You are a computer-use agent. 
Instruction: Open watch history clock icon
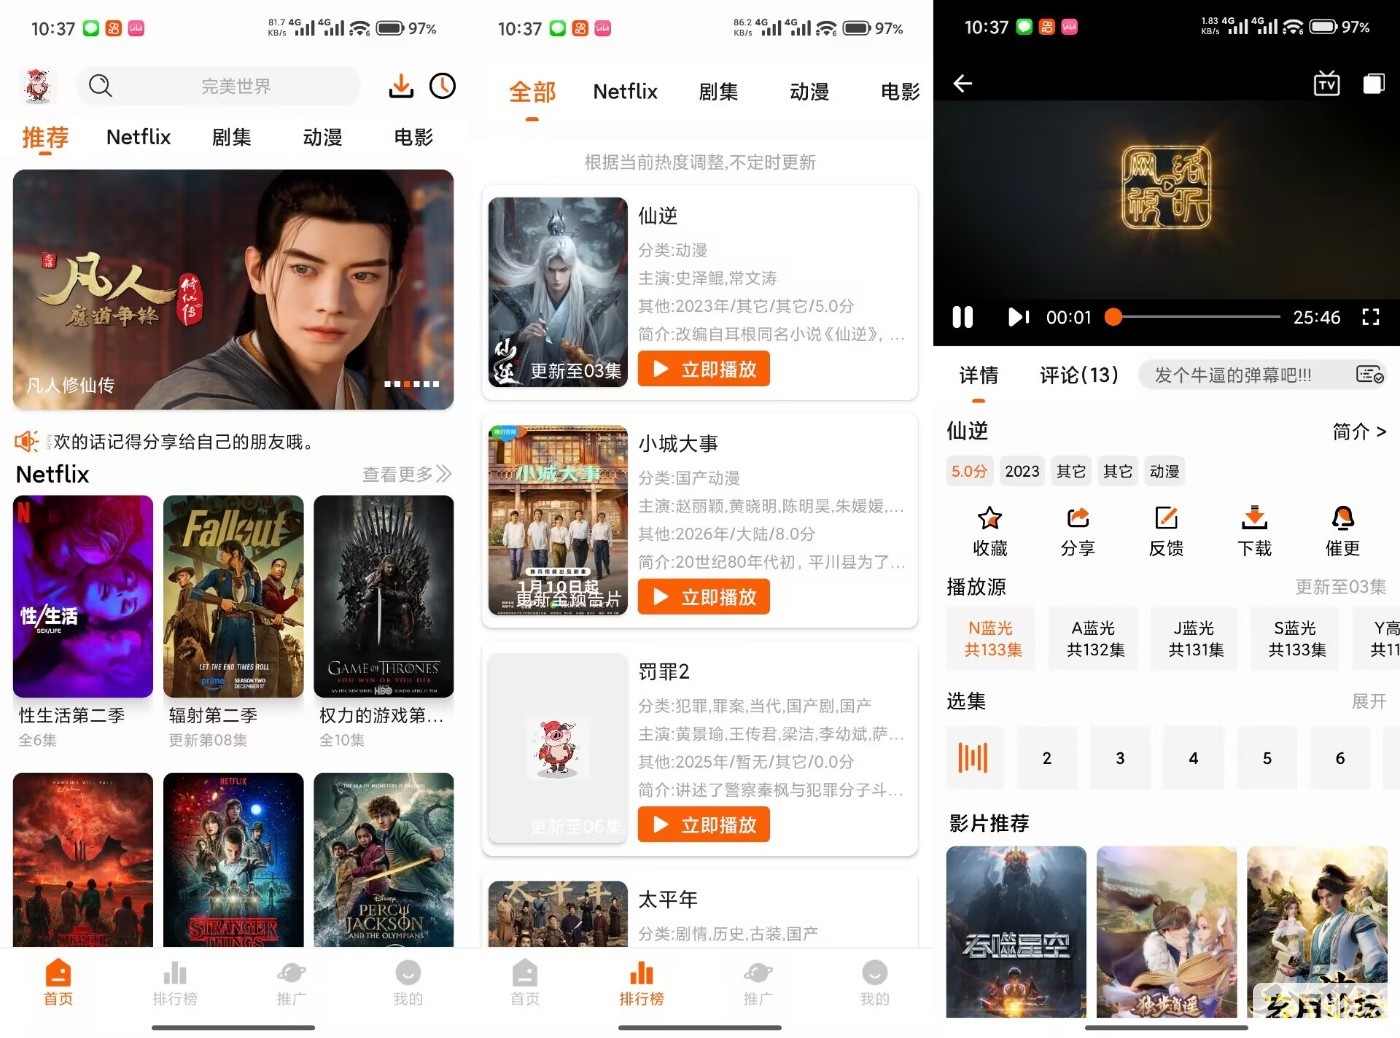(x=442, y=86)
